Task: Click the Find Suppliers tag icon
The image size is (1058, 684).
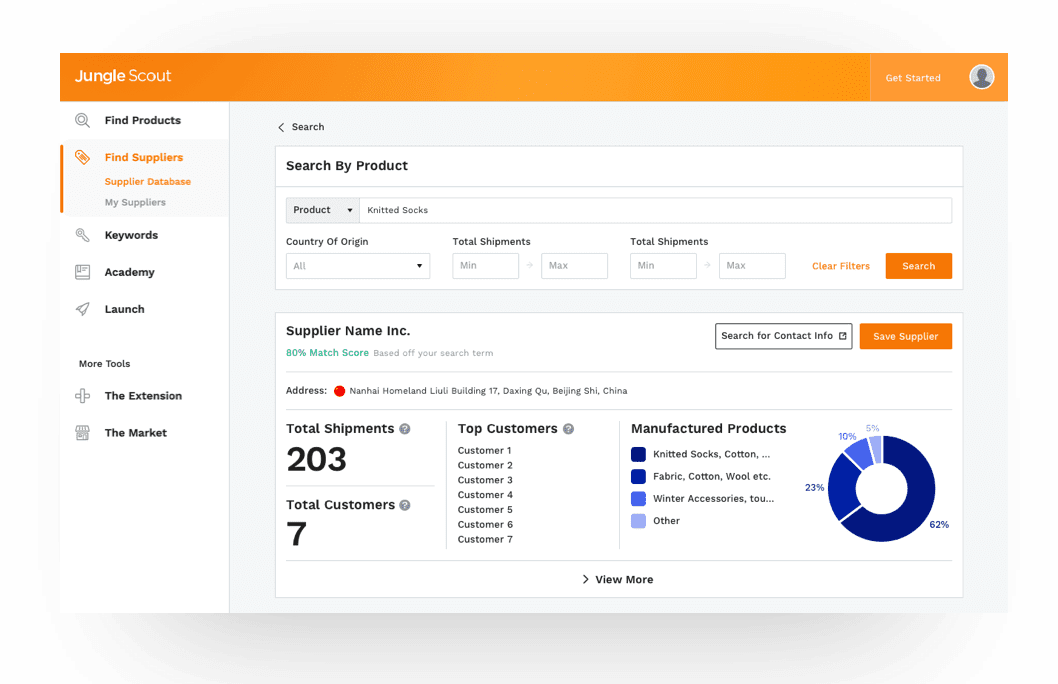Action: pos(82,157)
